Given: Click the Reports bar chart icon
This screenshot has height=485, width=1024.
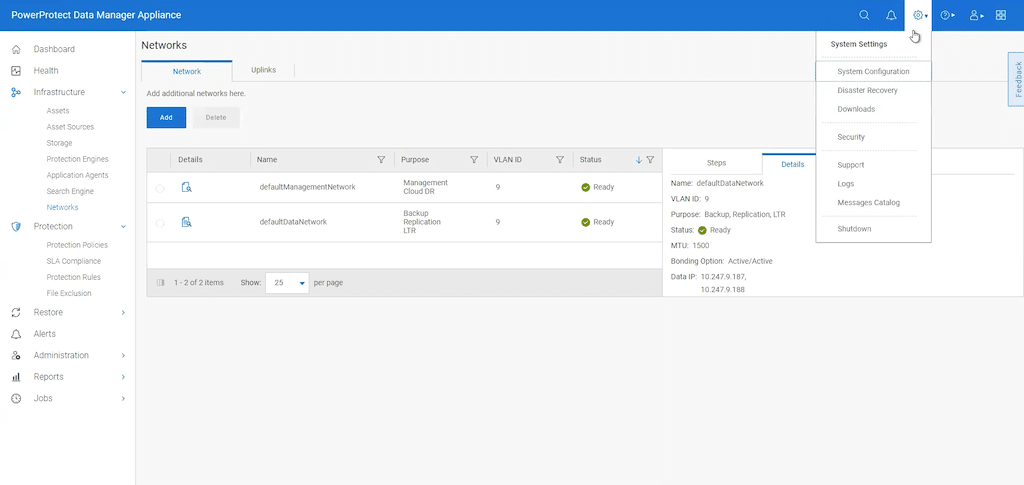Looking at the screenshot, I should [x=17, y=377].
